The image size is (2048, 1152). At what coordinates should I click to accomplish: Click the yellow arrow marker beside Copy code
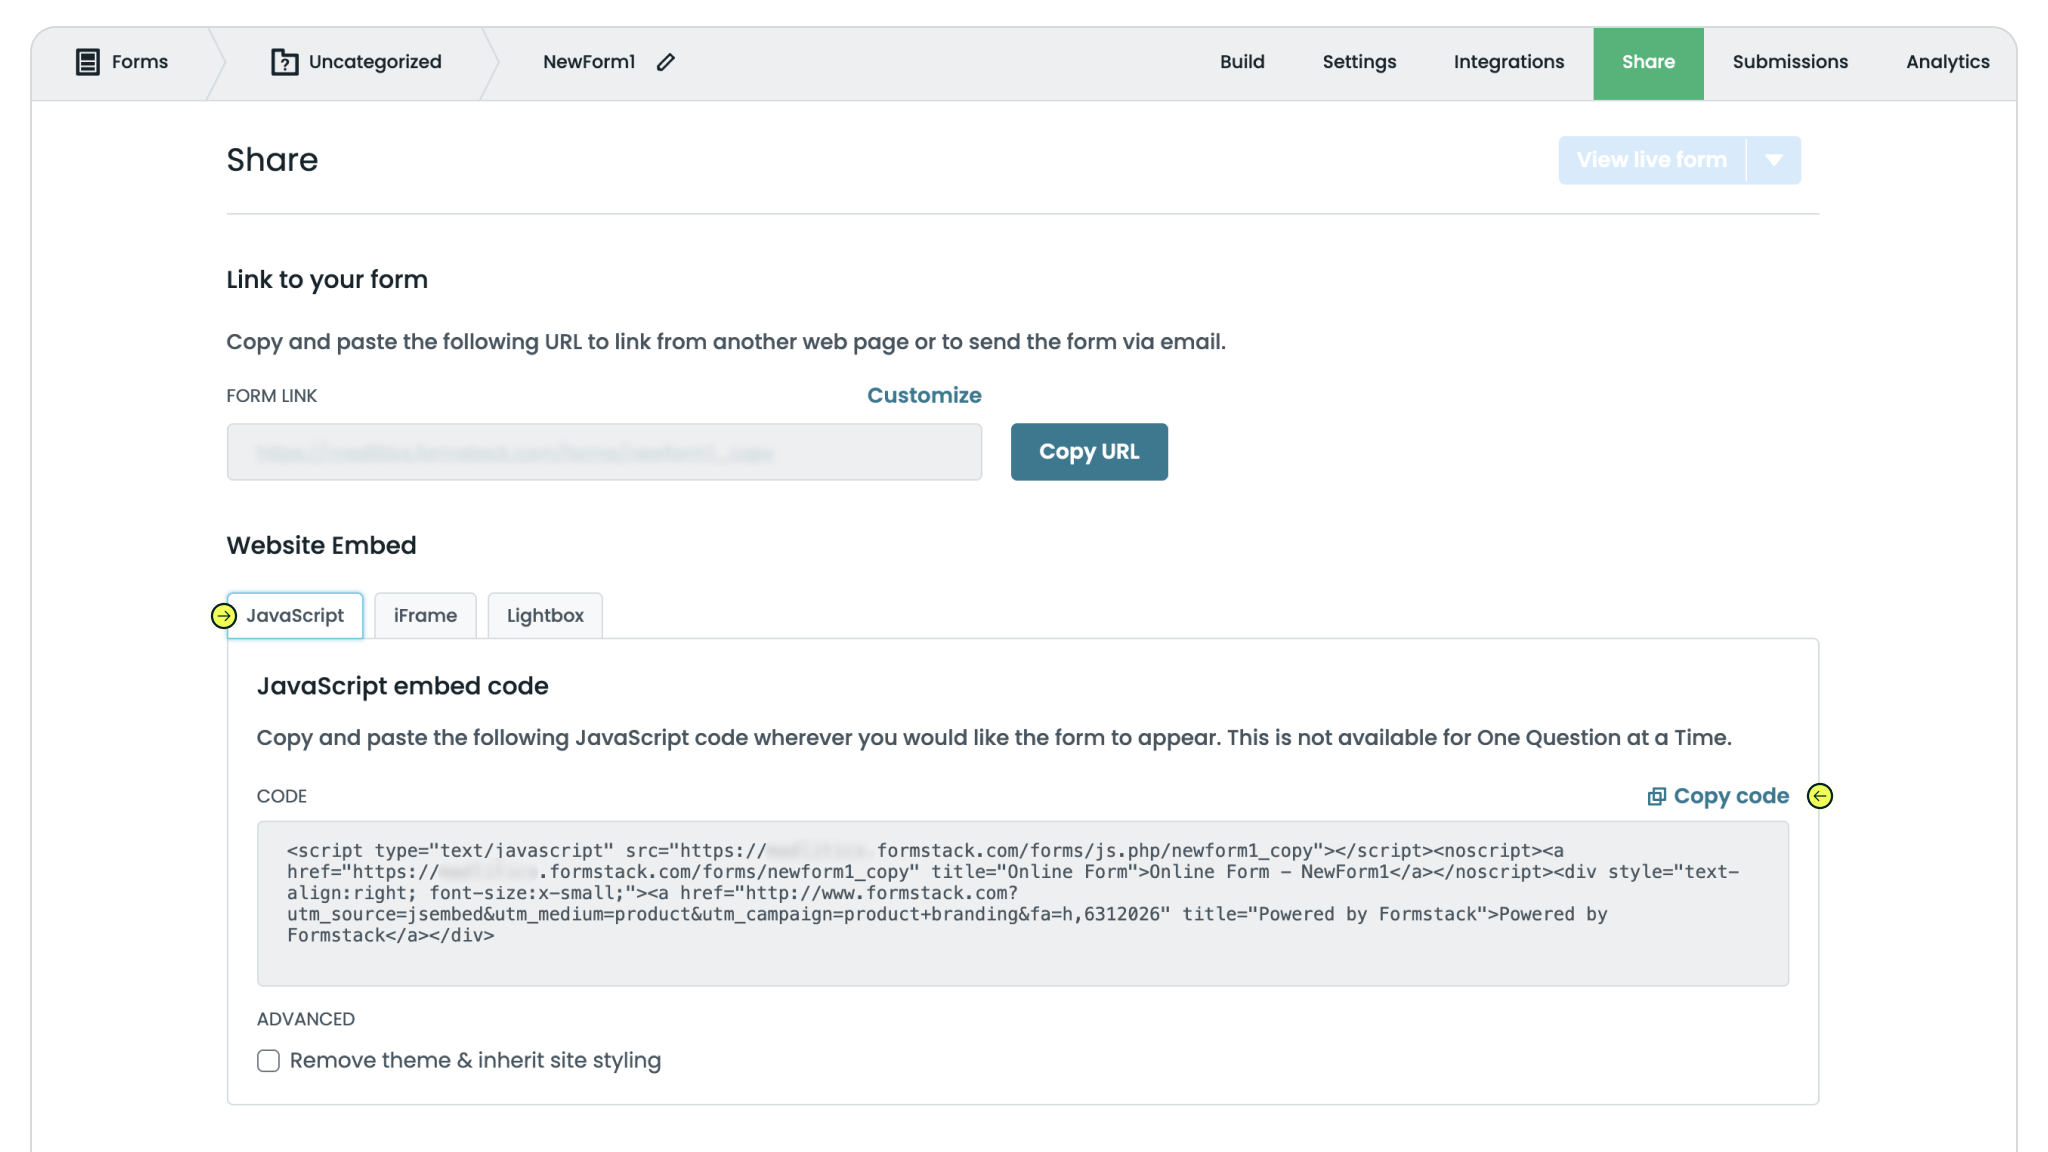click(x=1820, y=796)
